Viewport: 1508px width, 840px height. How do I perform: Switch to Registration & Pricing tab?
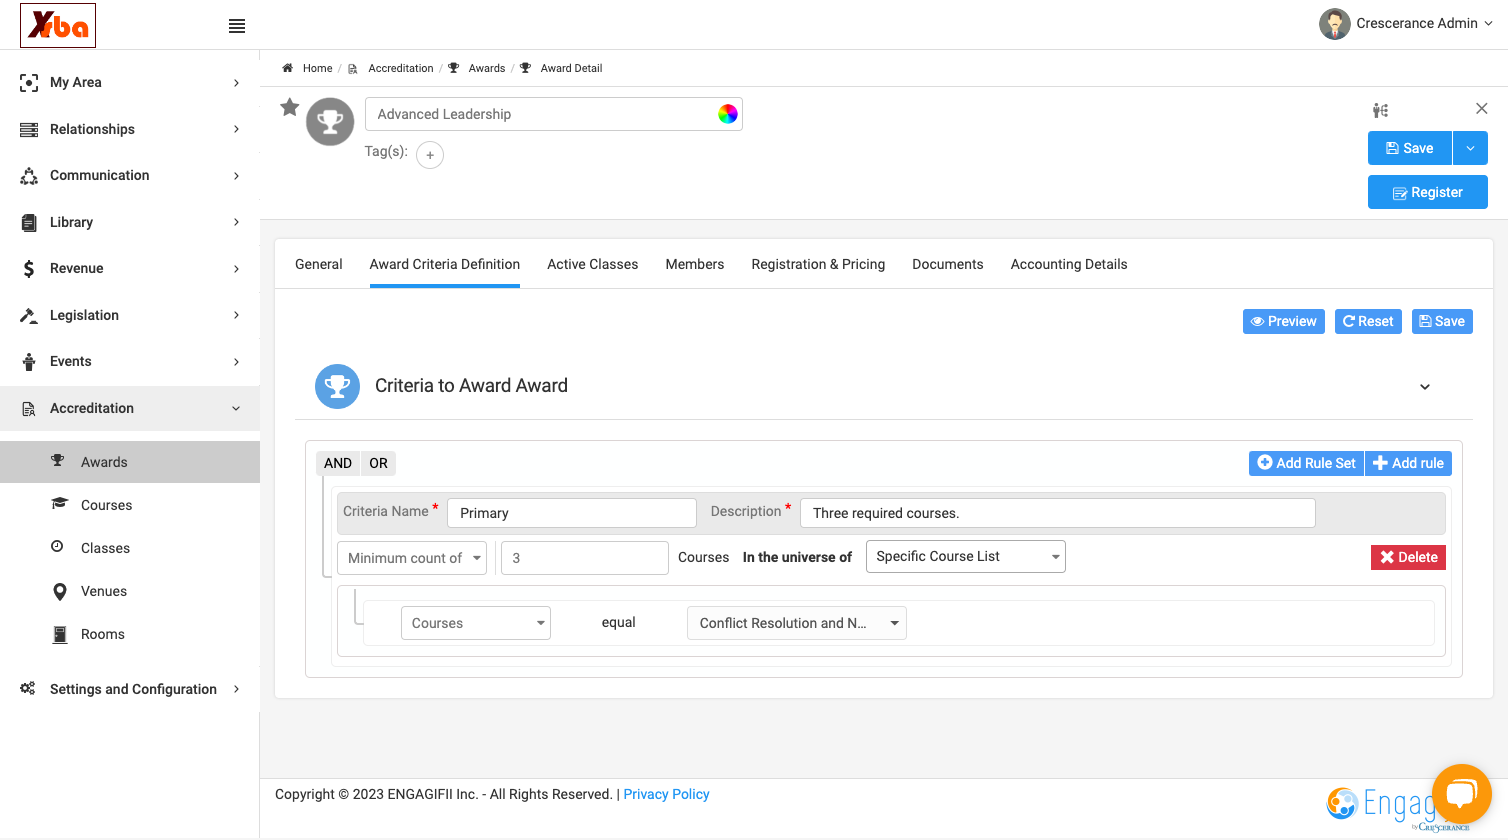[818, 264]
